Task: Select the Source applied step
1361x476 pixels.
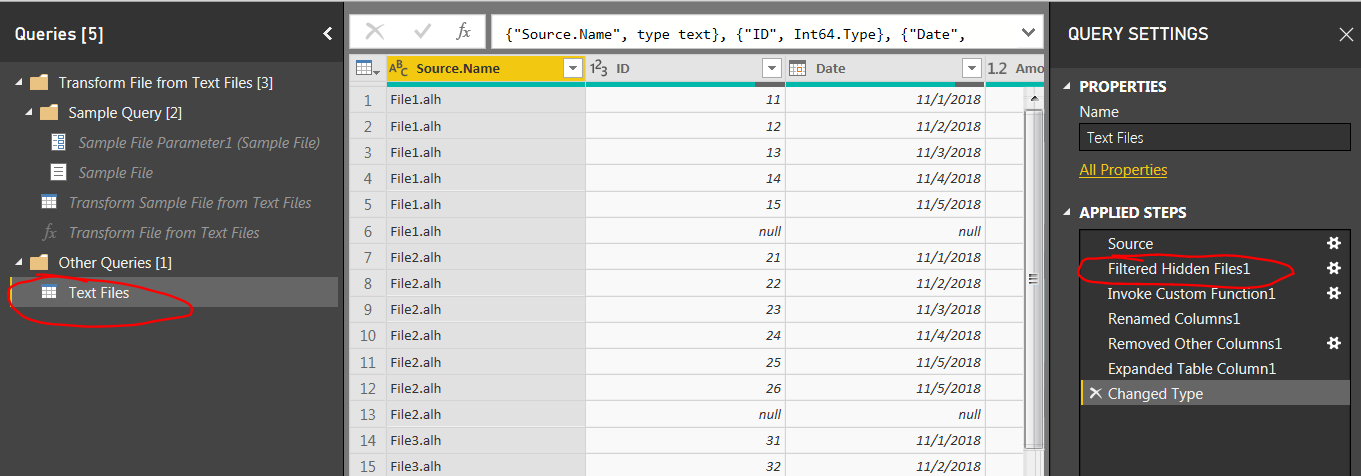Action: (1130, 244)
